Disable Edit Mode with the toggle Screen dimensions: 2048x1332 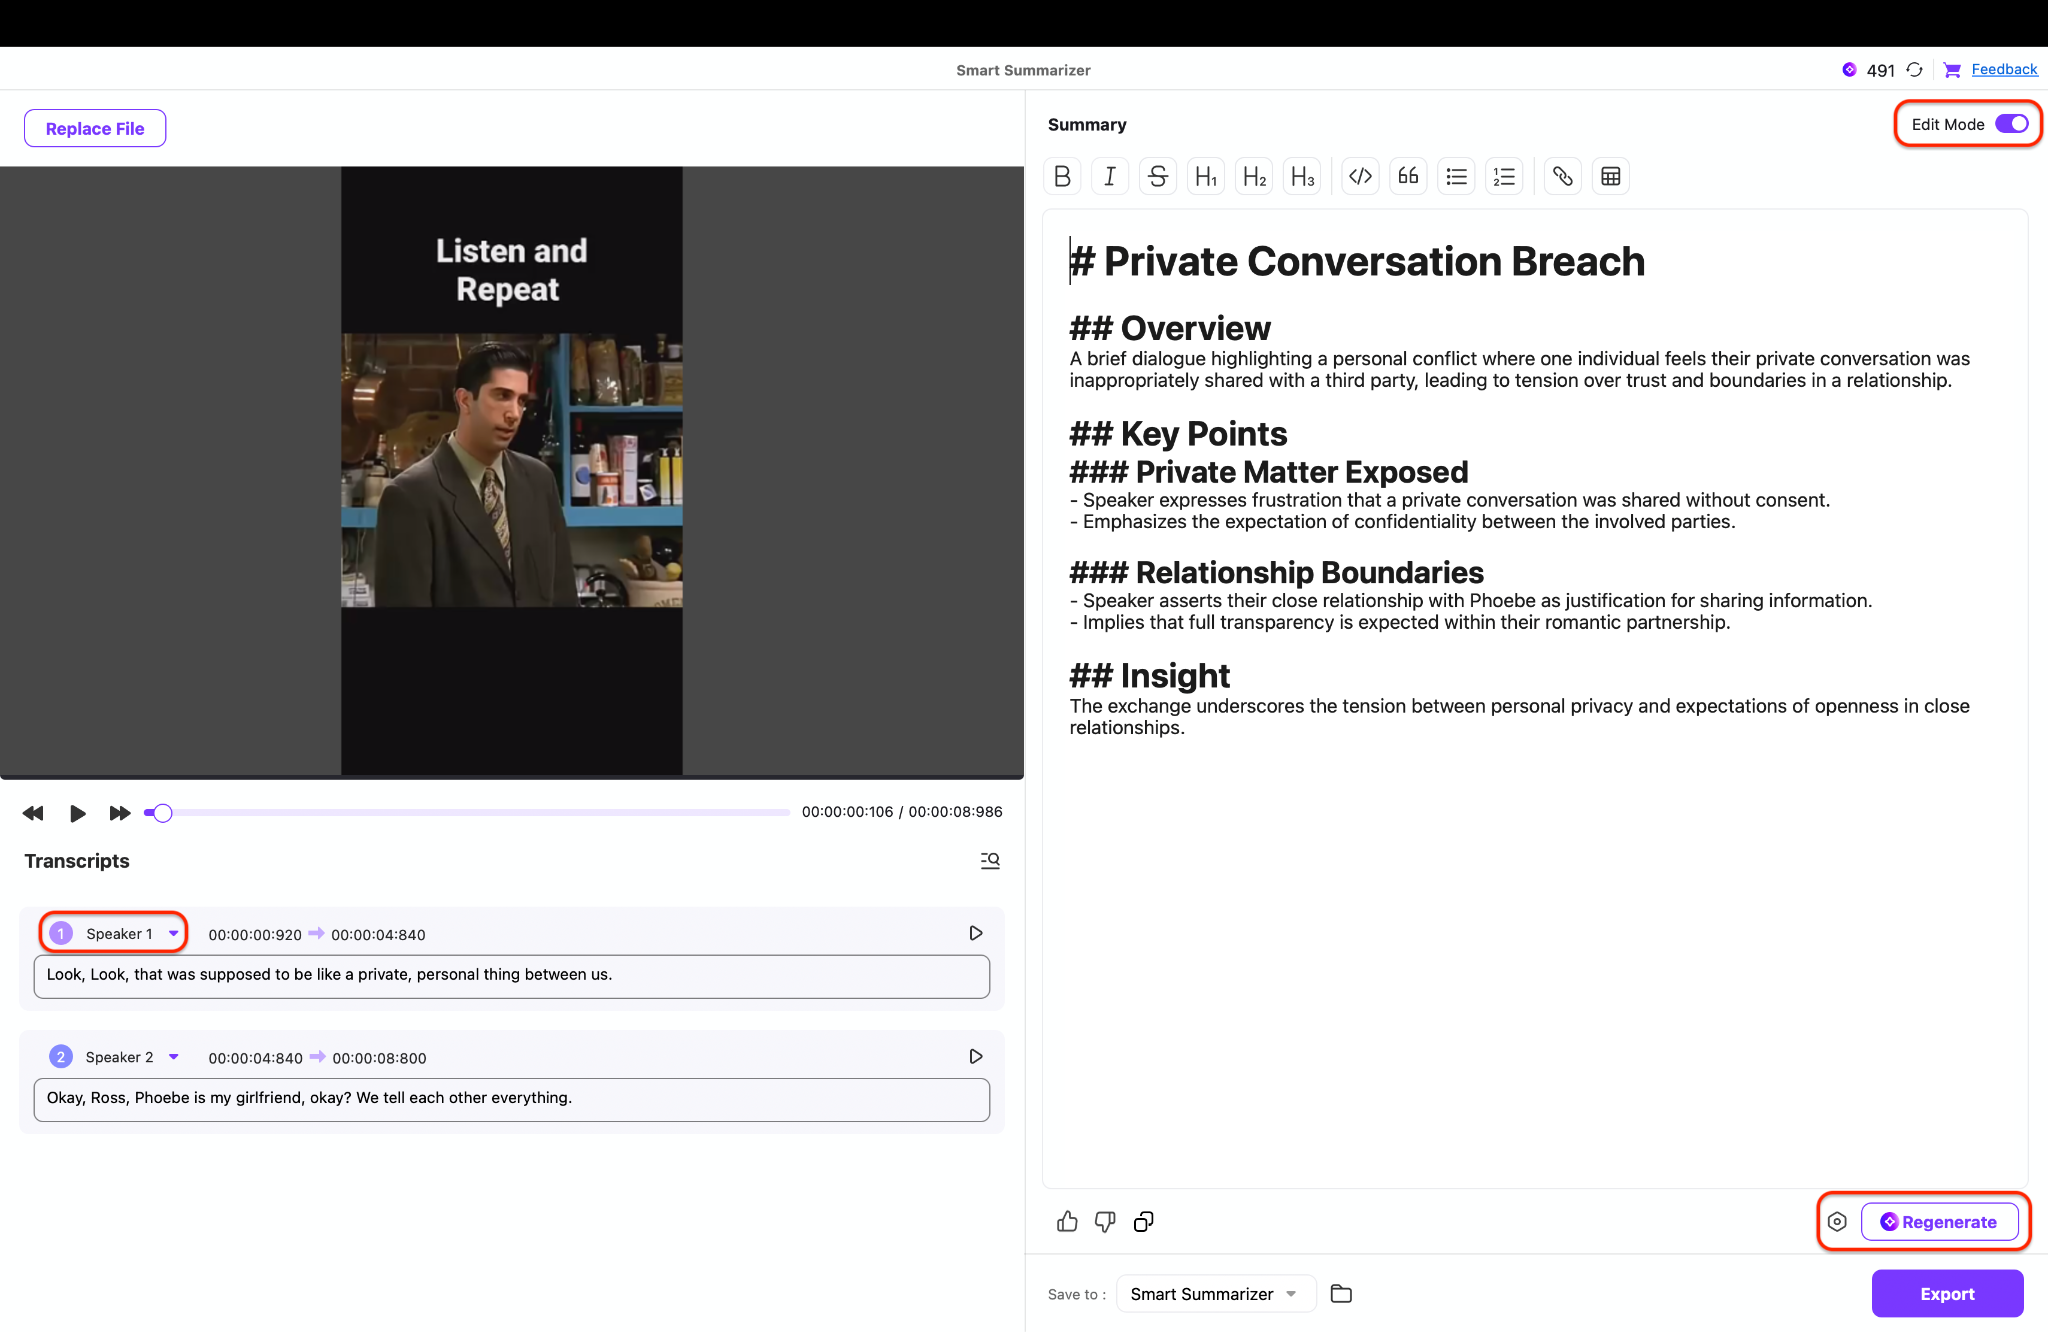pos(2011,123)
